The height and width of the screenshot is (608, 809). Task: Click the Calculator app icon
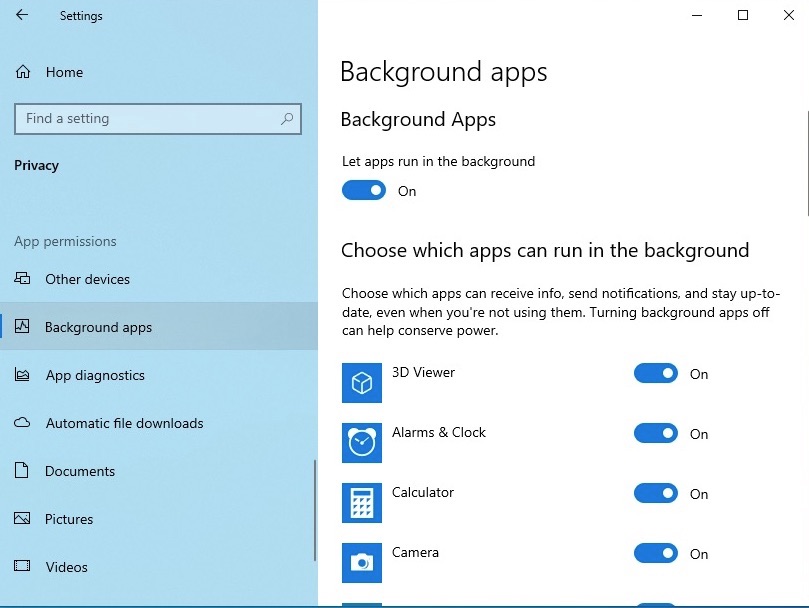[362, 503]
